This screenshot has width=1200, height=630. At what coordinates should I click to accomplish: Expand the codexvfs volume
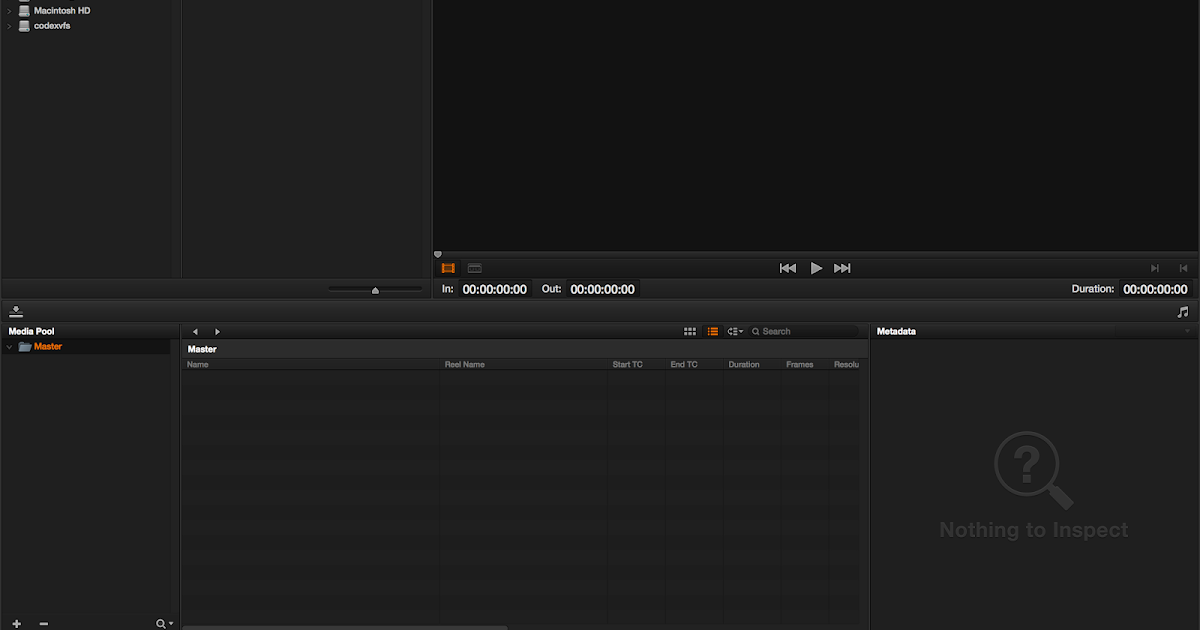click(9, 26)
